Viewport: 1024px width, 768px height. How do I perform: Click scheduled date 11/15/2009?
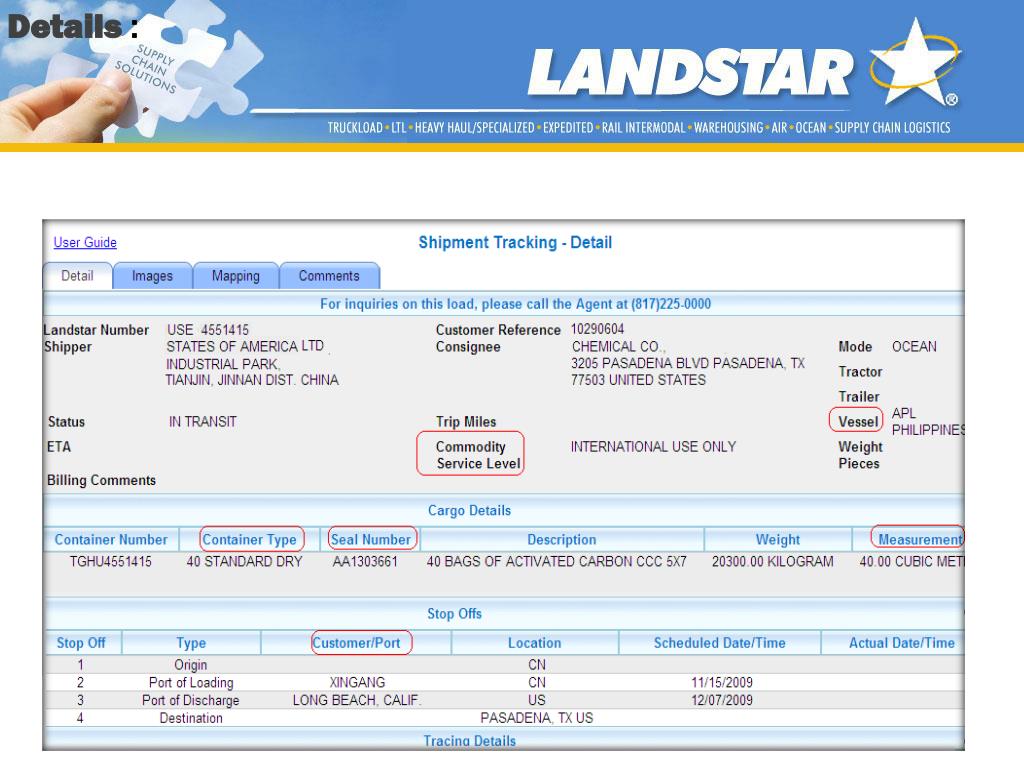722,682
